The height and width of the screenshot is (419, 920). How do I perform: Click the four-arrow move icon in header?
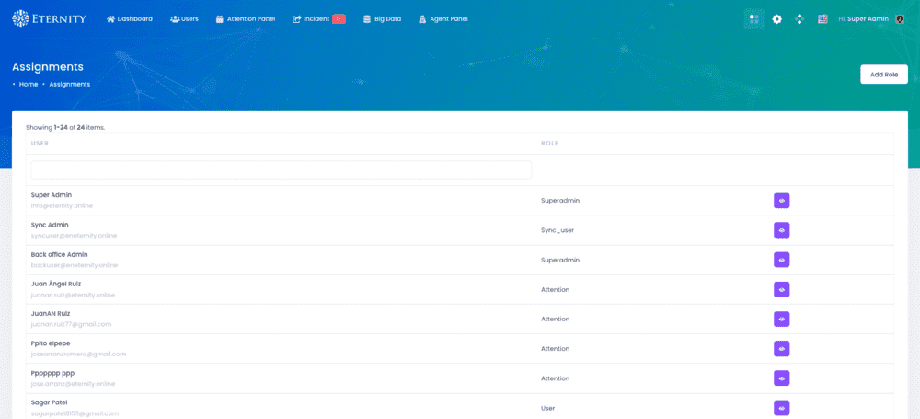click(799, 19)
